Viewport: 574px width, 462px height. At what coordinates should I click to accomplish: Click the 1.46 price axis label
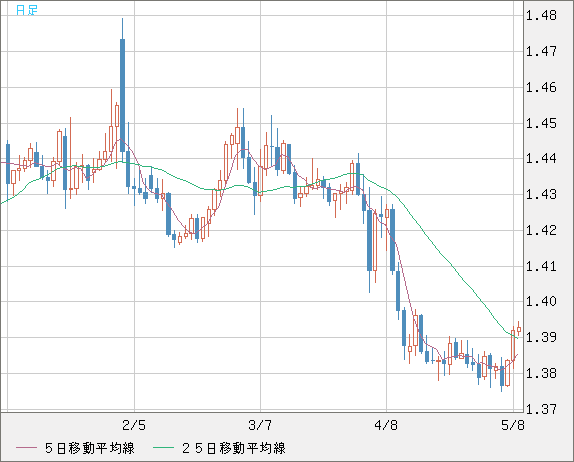click(x=541, y=87)
